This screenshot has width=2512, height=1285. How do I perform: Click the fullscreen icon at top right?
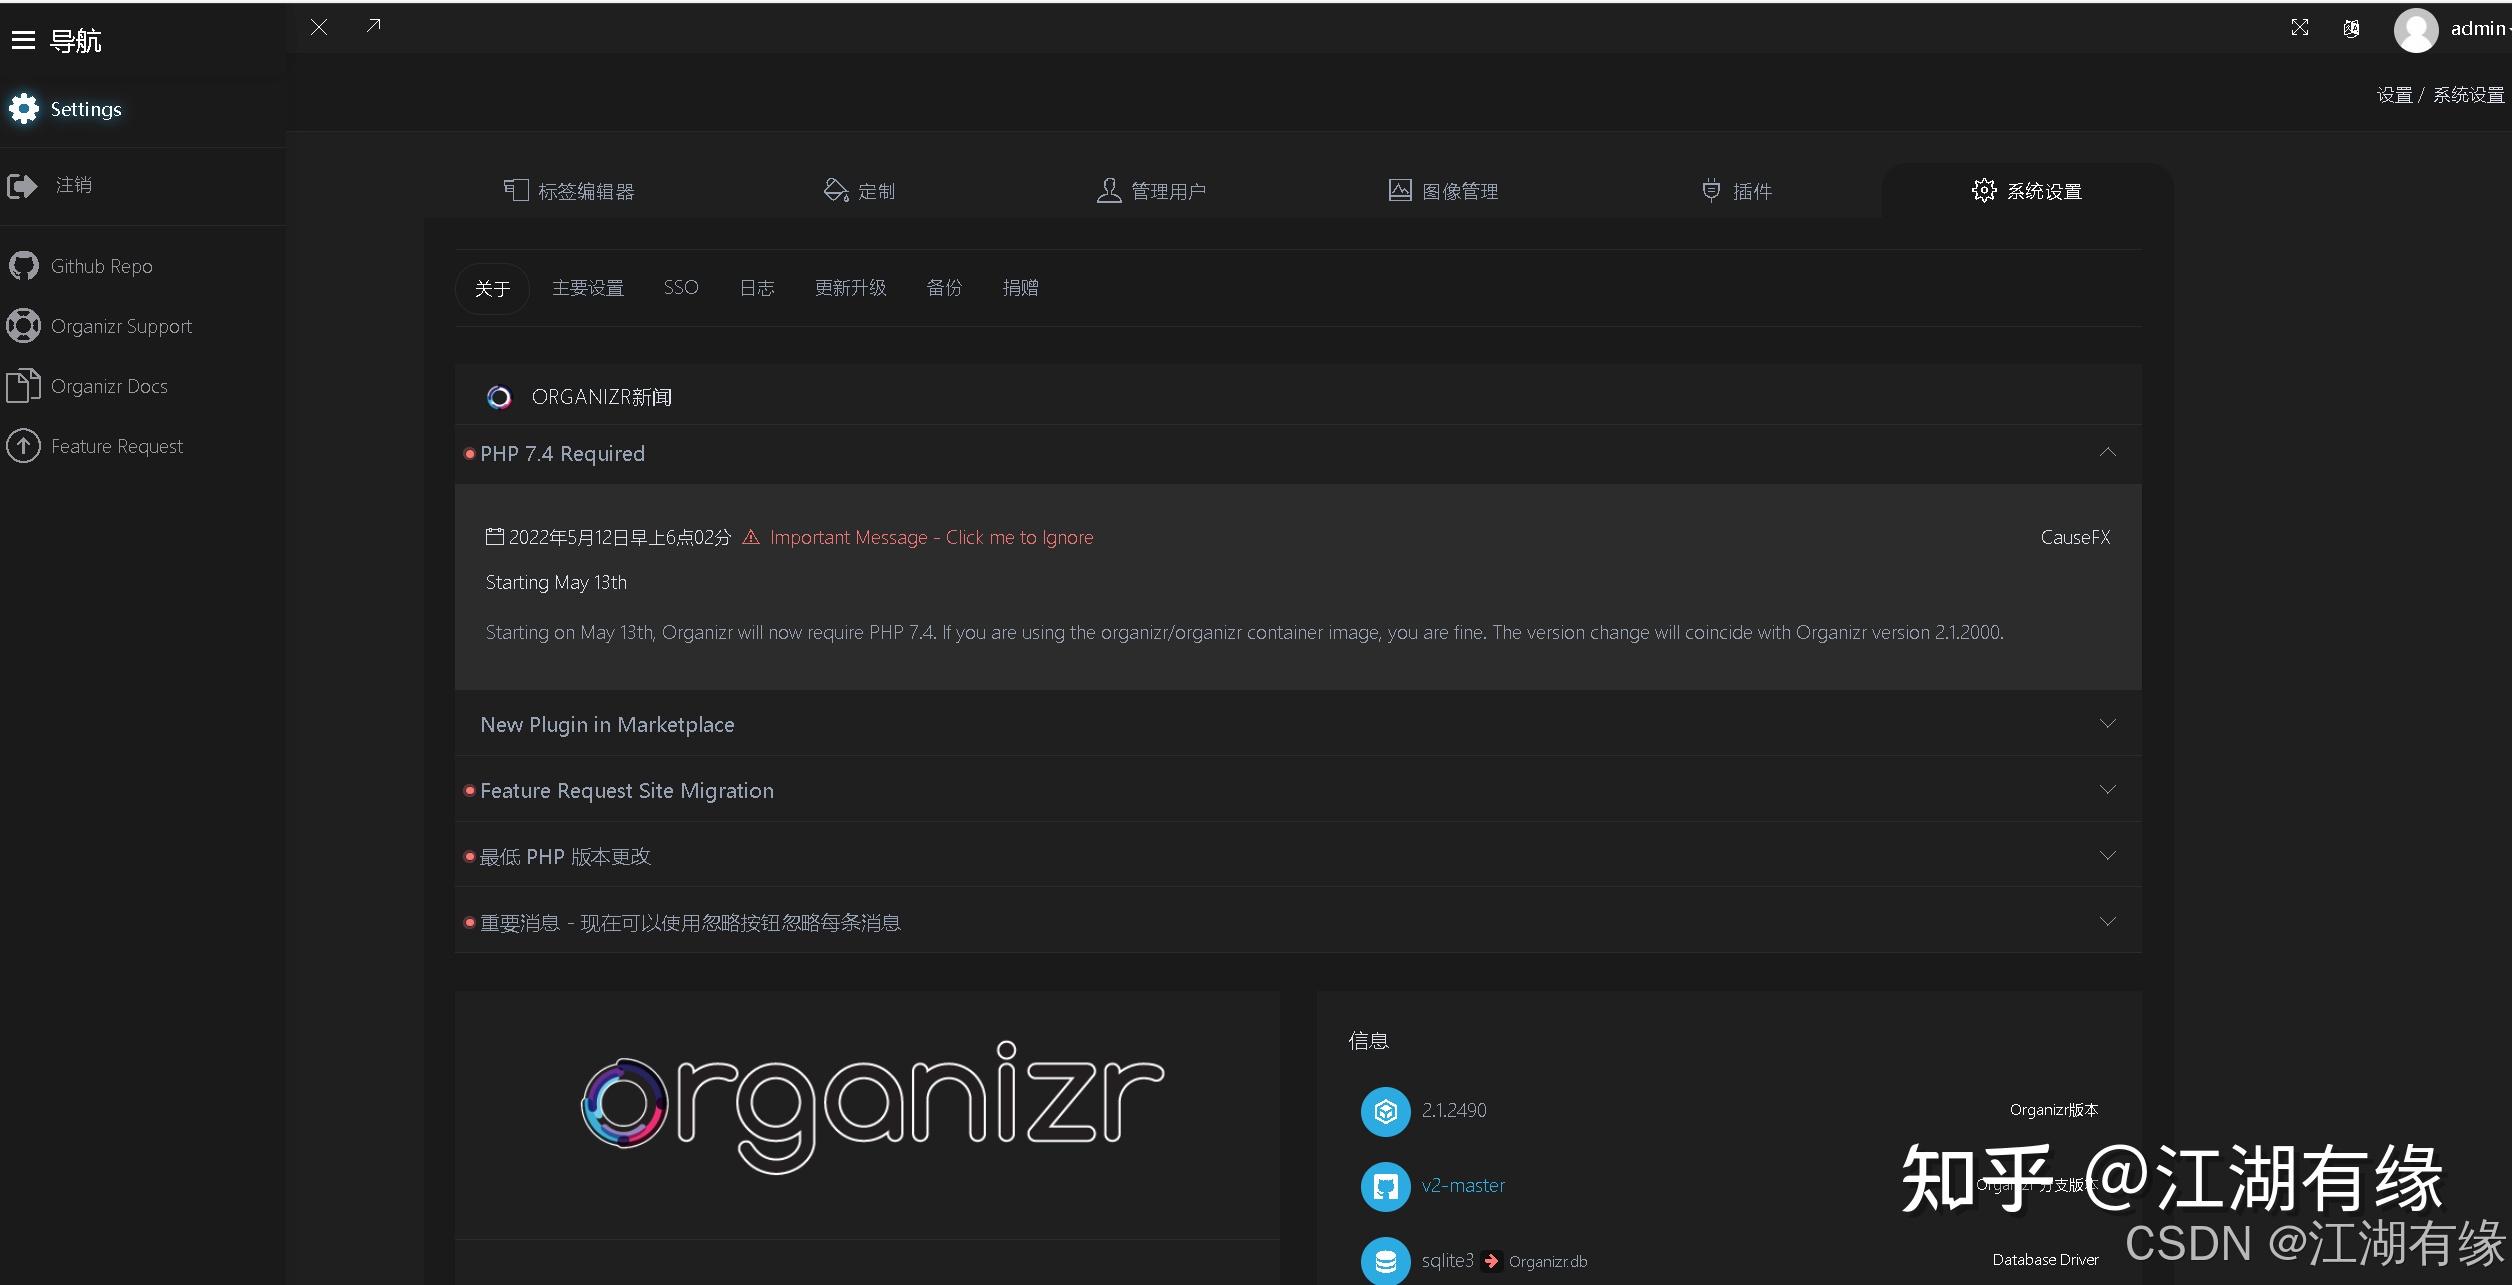click(x=2299, y=27)
